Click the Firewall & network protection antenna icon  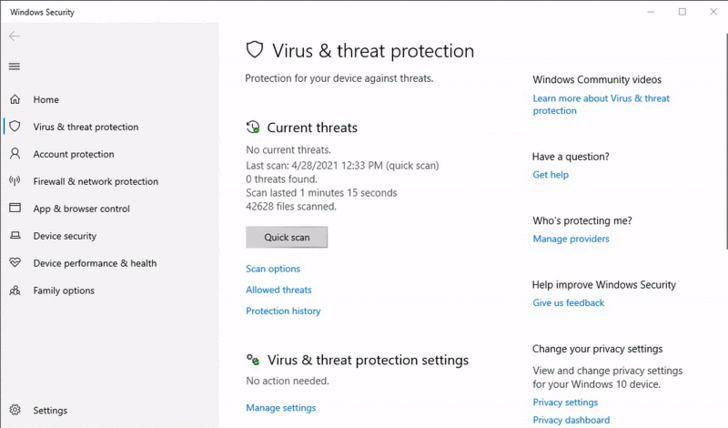coord(14,181)
